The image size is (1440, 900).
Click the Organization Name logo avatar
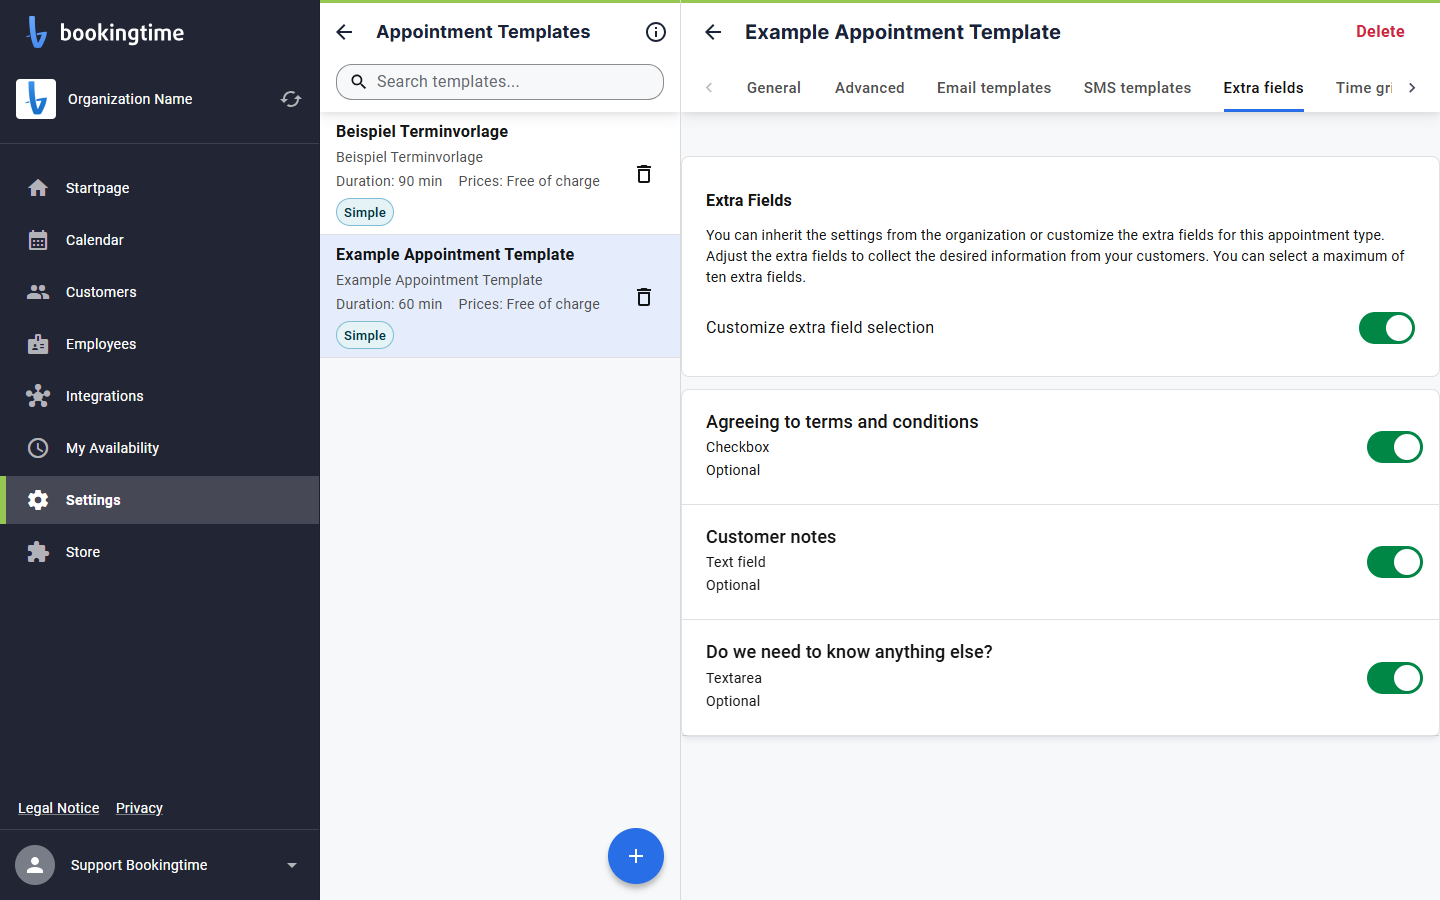tap(36, 99)
